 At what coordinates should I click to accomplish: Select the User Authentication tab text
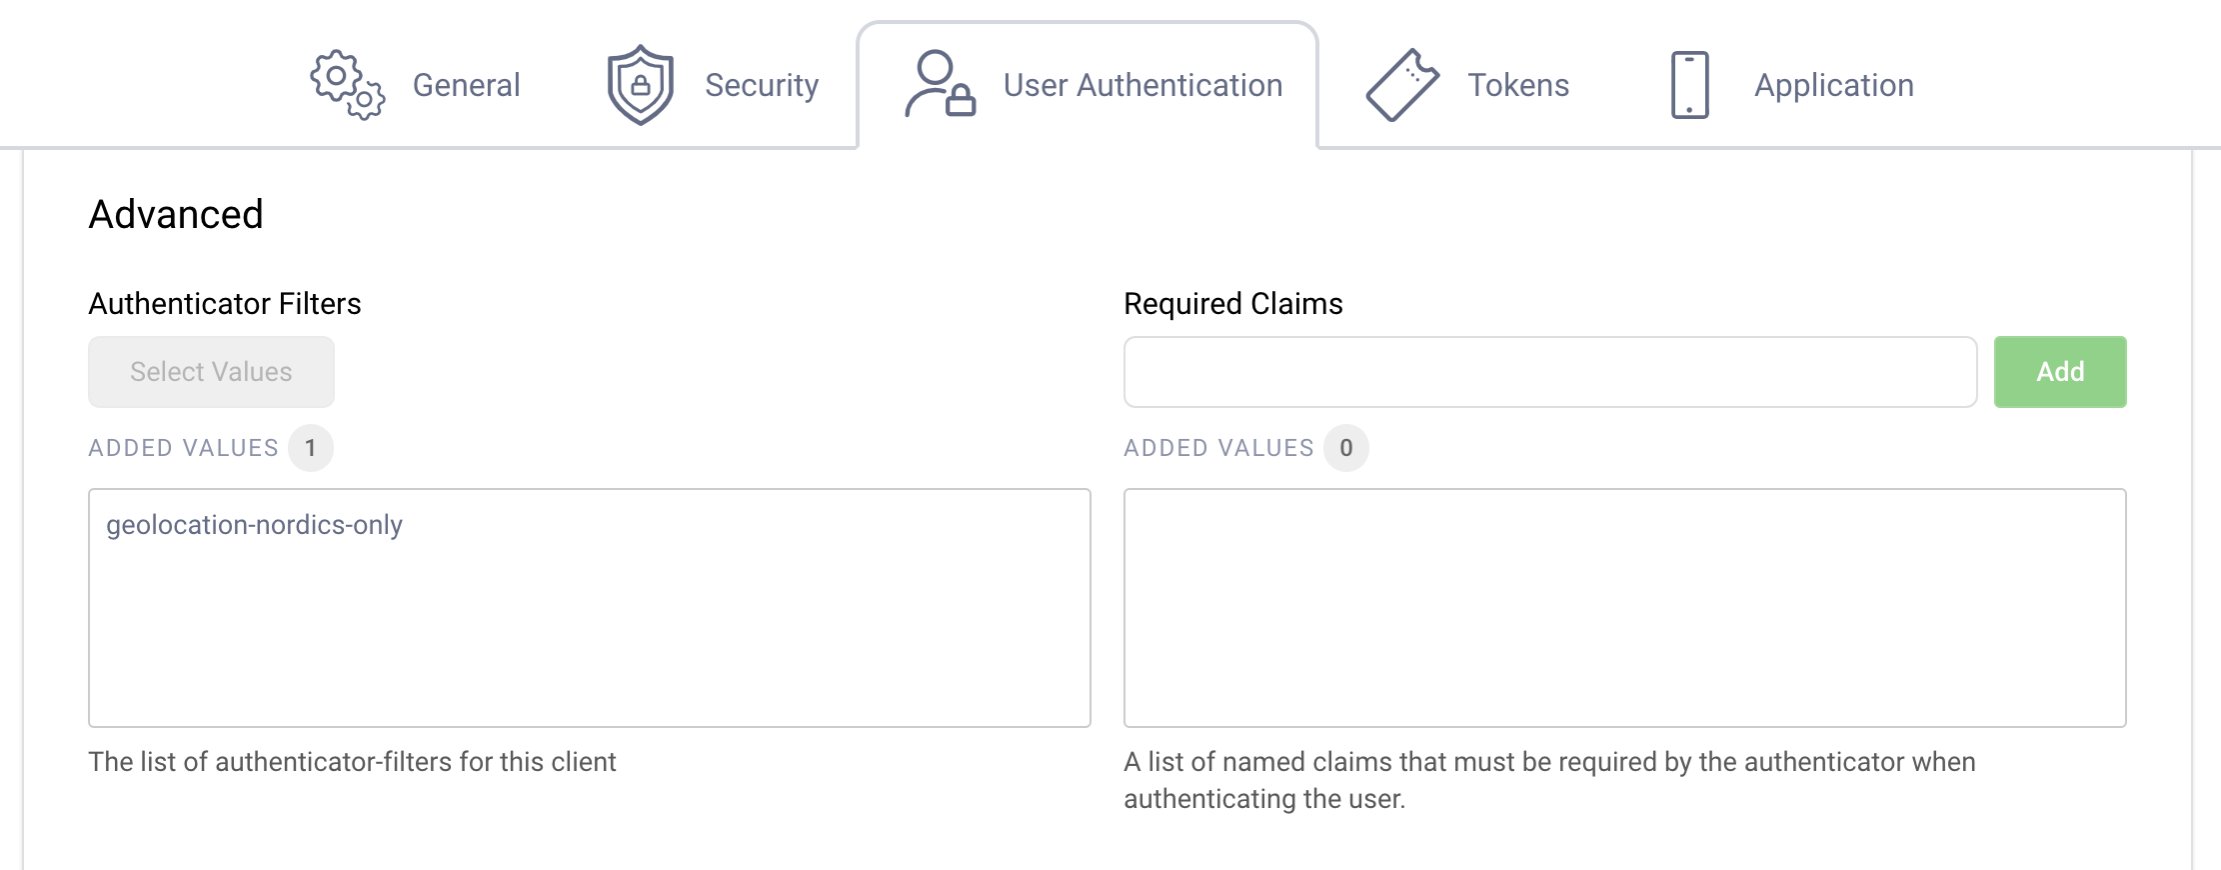point(1142,86)
